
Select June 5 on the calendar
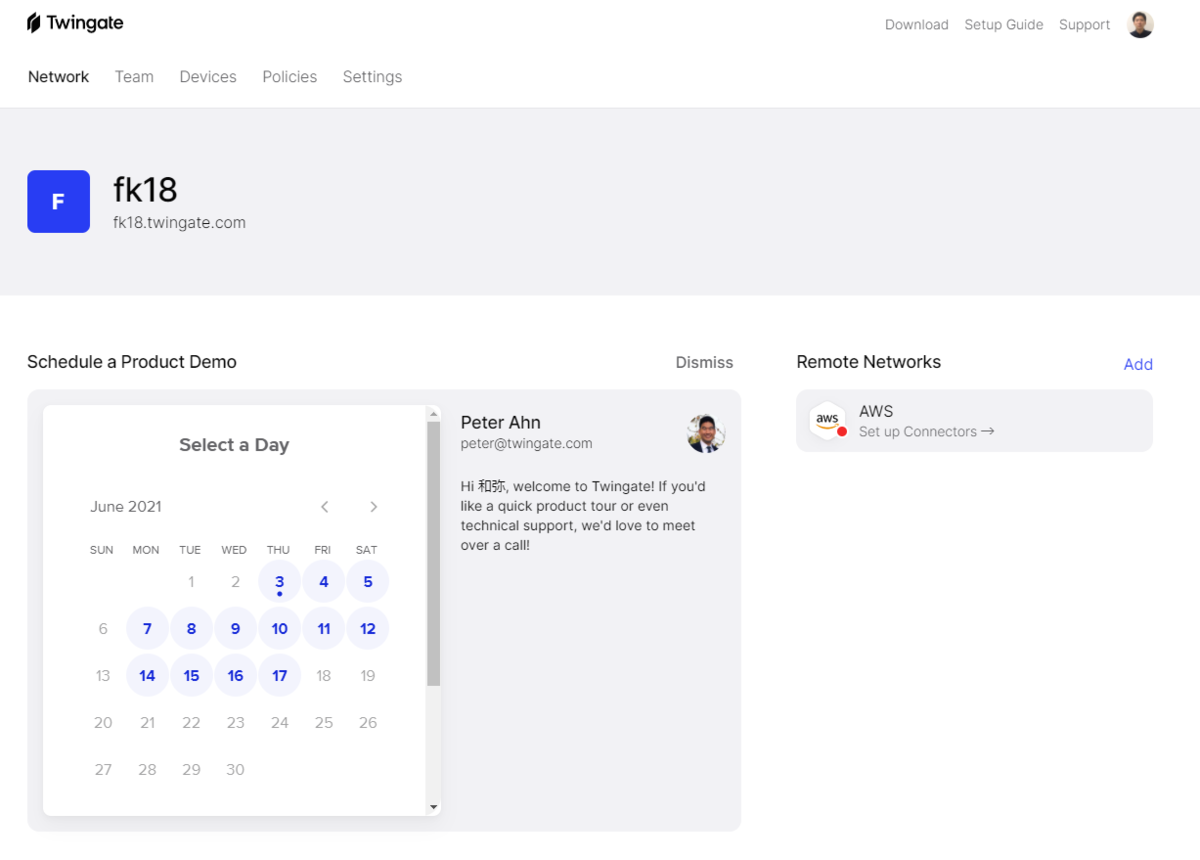[368, 582]
